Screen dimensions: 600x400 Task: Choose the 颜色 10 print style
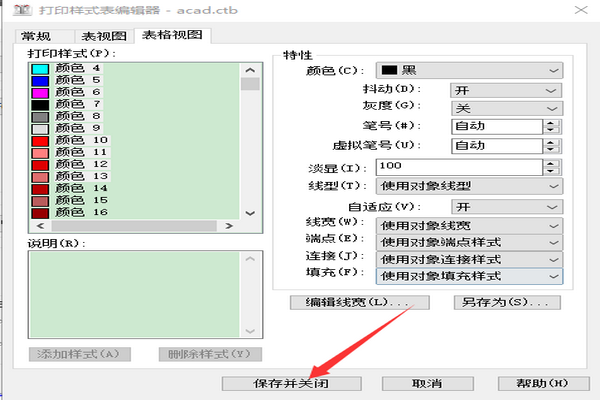71,140
